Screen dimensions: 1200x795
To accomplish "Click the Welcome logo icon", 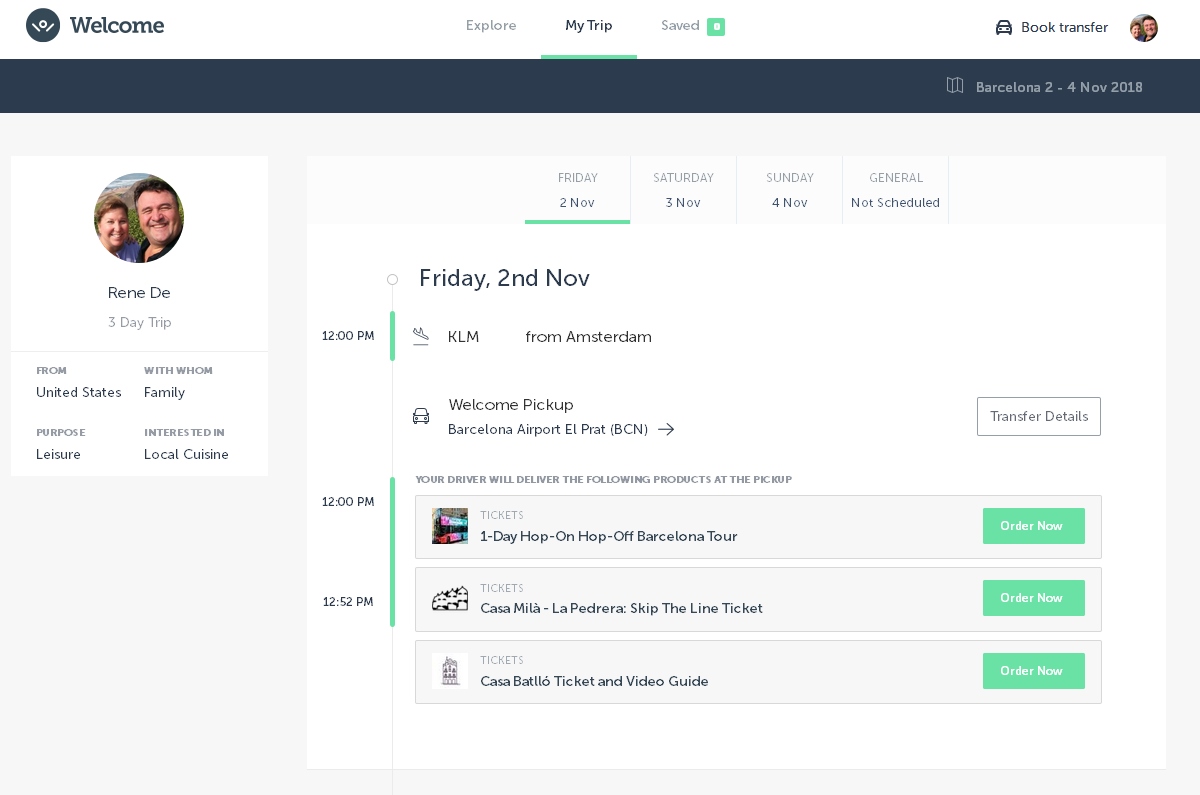I will [x=43, y=26].
